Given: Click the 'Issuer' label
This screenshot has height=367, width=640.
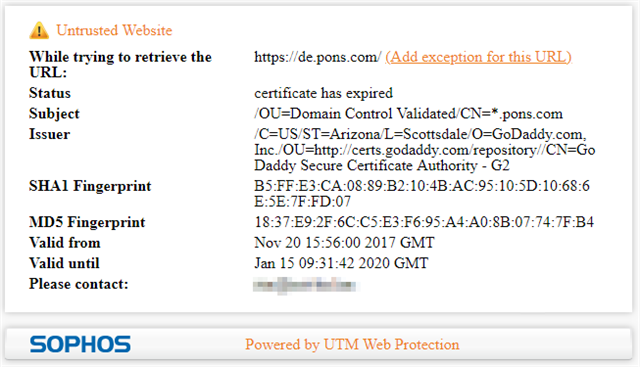Looking at the screenshot, I should point(49,134).
